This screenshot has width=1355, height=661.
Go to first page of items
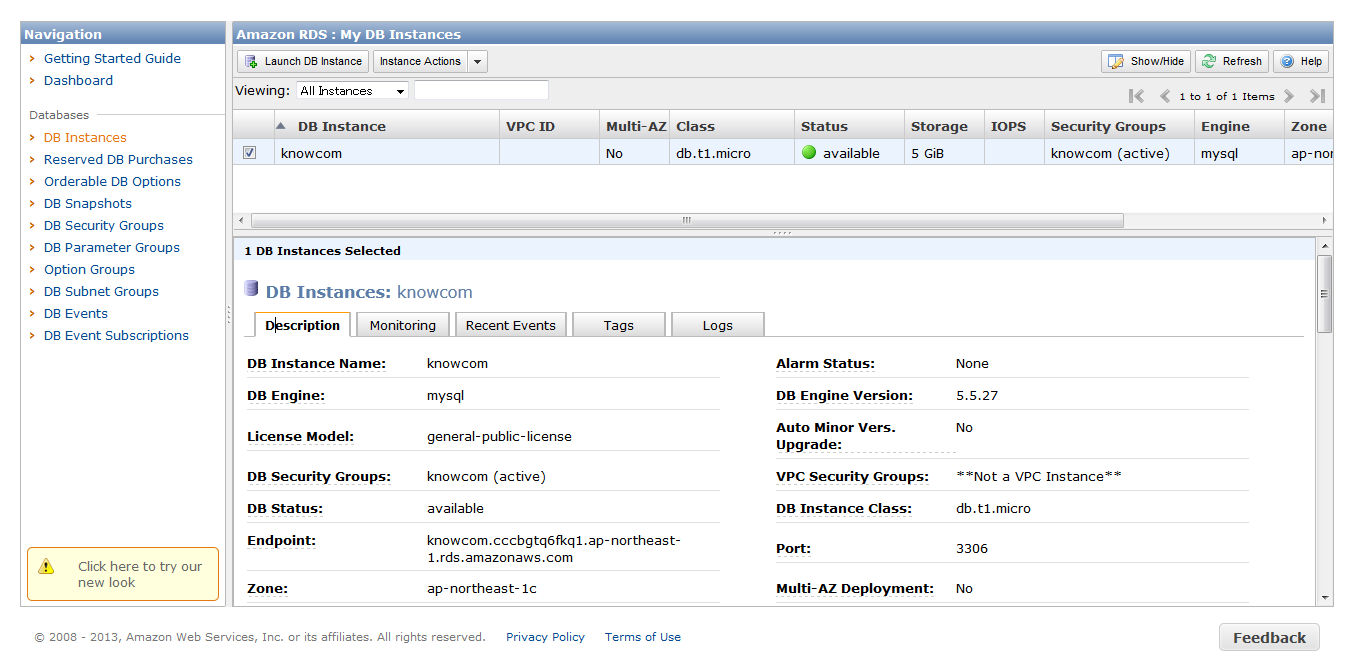[x=1136, y=96]
